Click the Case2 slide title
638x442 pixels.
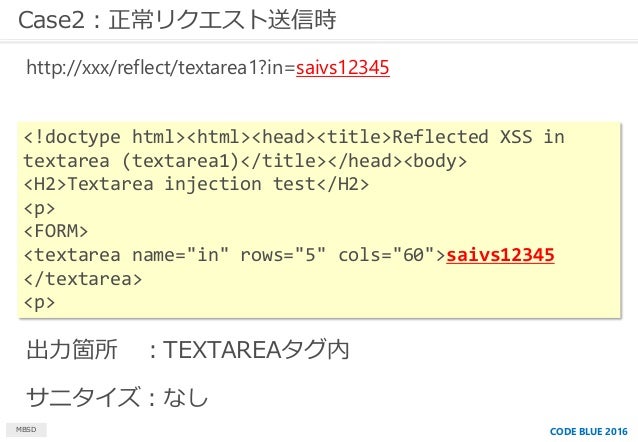(177, 20)
